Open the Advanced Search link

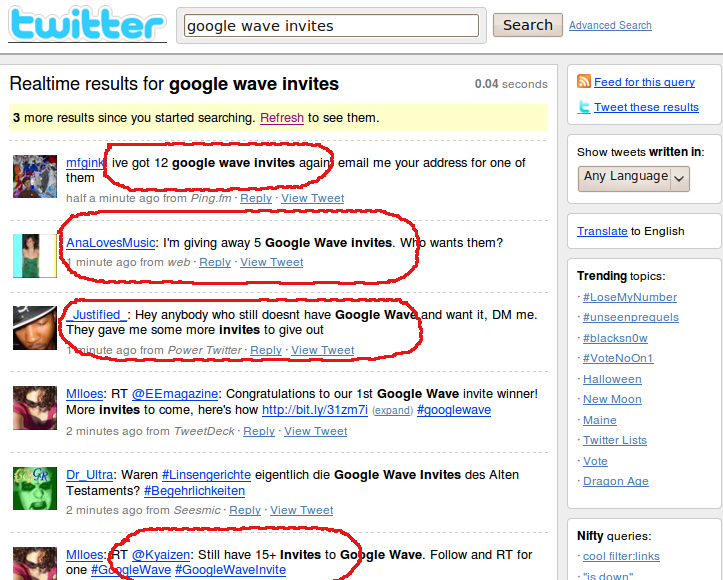[x=610, y=26]
